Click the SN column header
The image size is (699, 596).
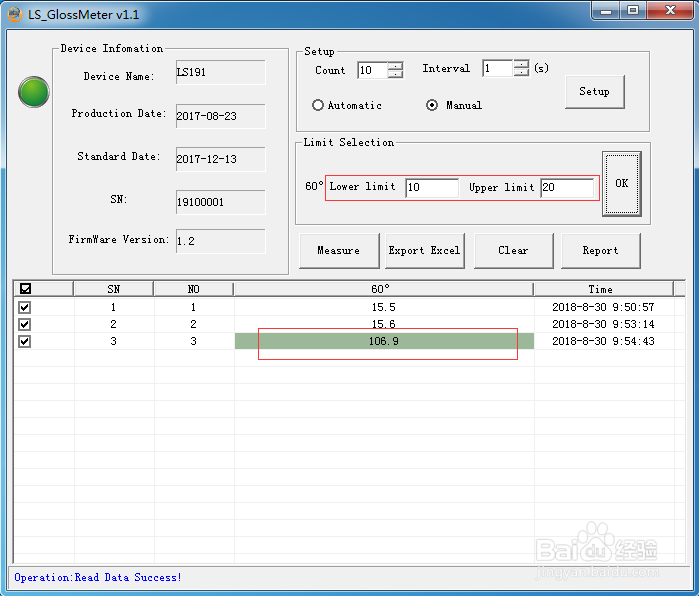114,289
